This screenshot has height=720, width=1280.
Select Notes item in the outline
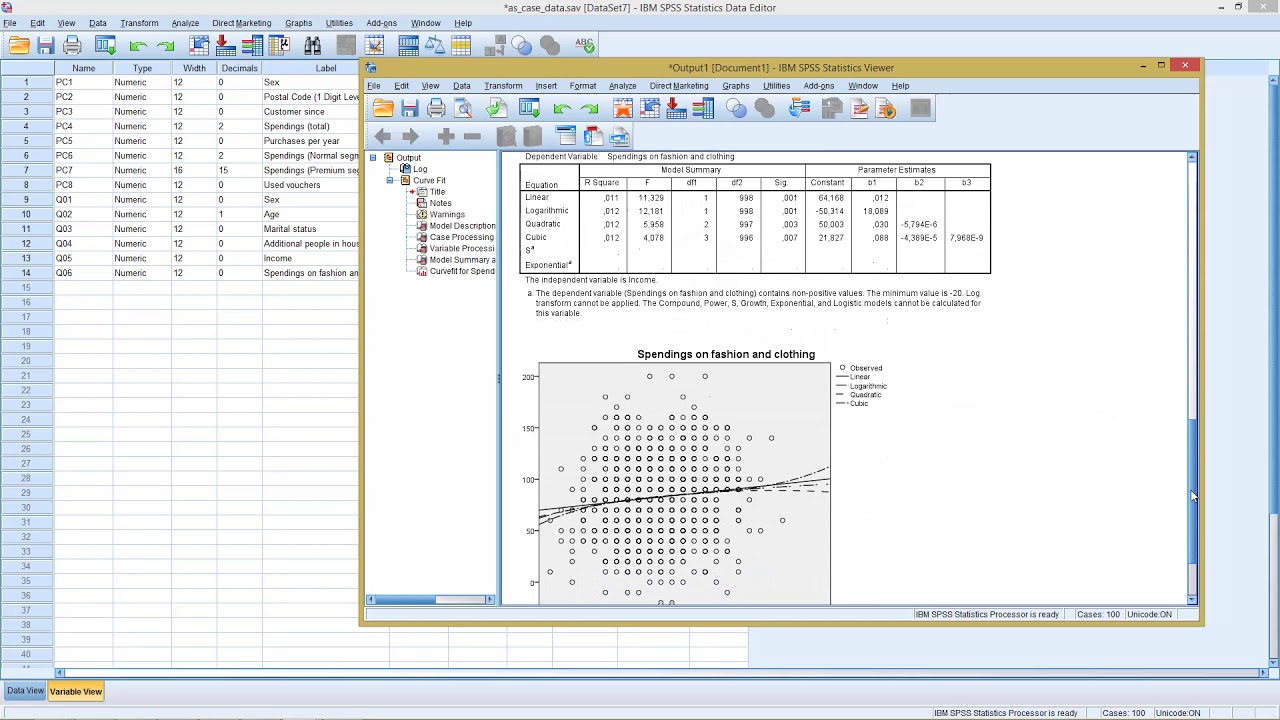coord(440,203)
